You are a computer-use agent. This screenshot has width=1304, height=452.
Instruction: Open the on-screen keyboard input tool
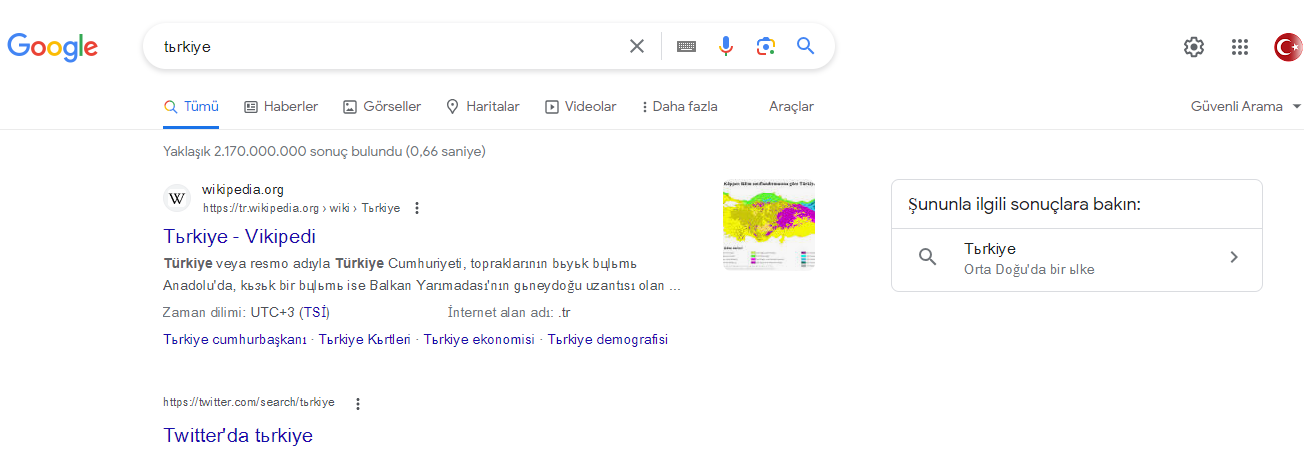click(x=686, y=46)
